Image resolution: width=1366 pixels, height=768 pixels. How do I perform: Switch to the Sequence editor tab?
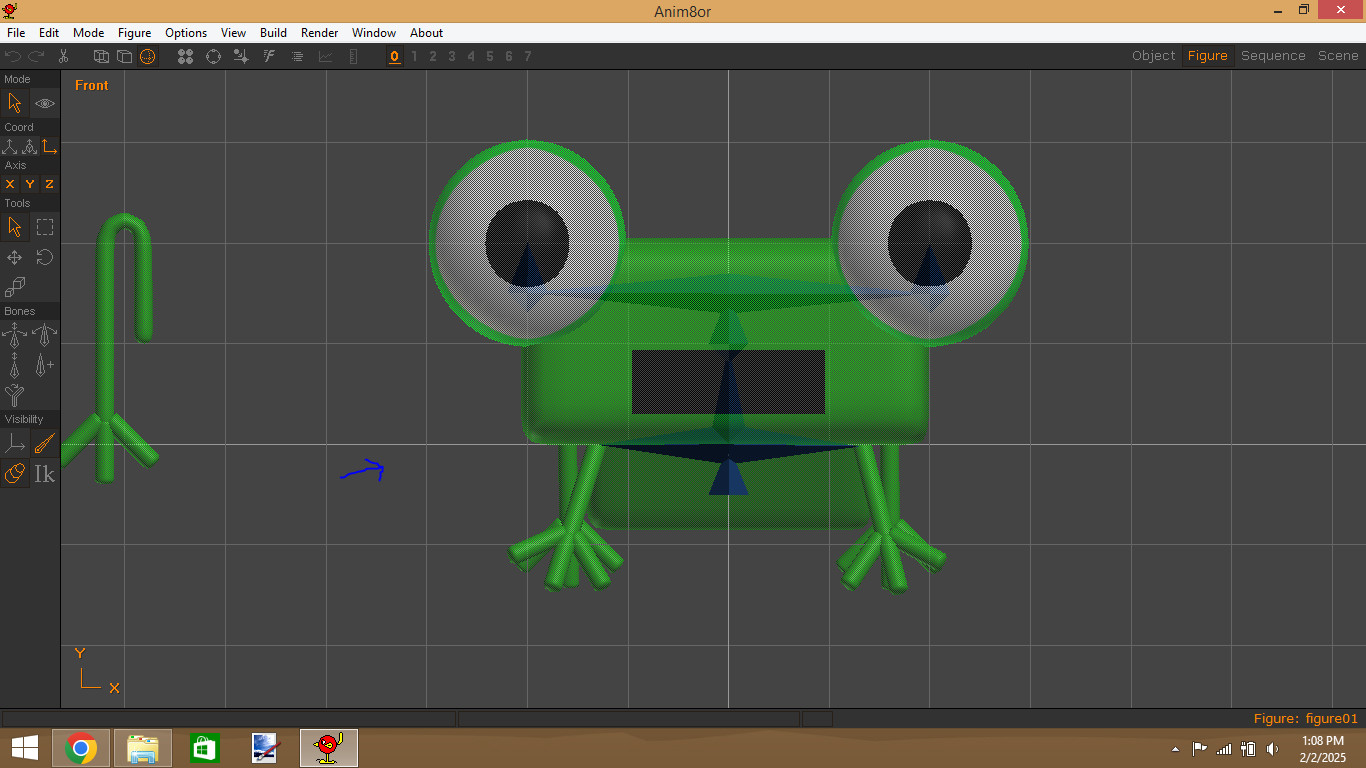coord(1273,56)
